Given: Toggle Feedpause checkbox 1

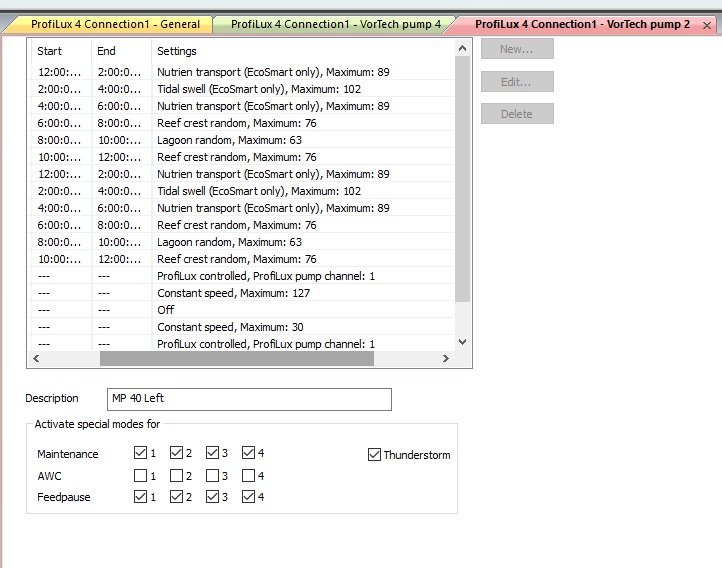Looking at the screenshot, I should tap(140, 497).
